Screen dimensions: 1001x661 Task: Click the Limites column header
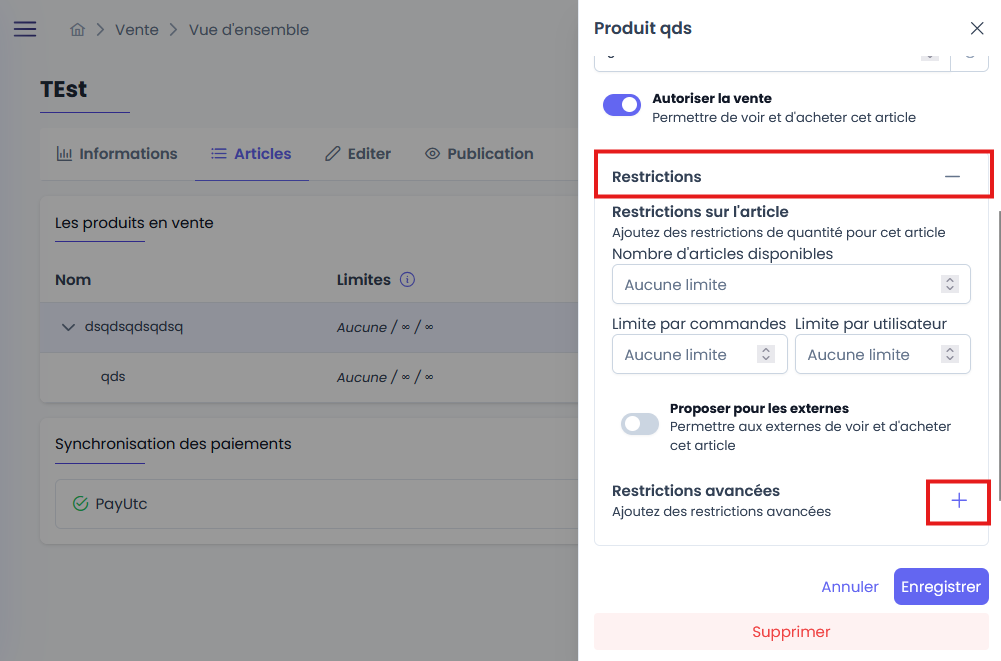point(363,280)
